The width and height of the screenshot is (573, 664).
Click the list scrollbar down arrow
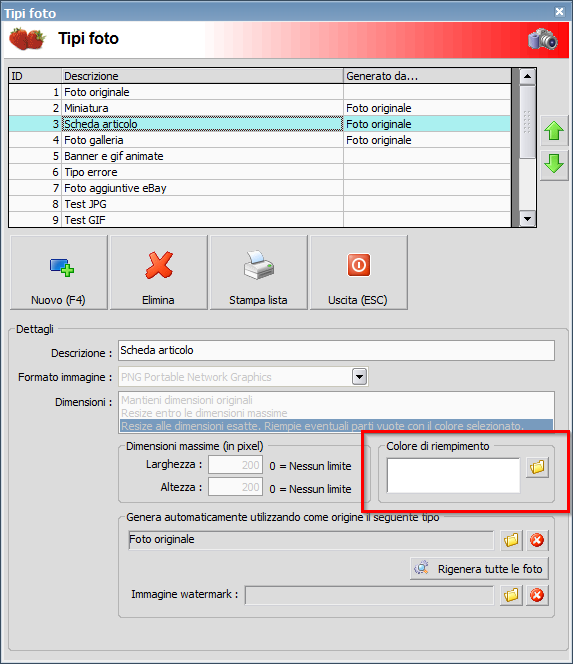tap(527, 219)
